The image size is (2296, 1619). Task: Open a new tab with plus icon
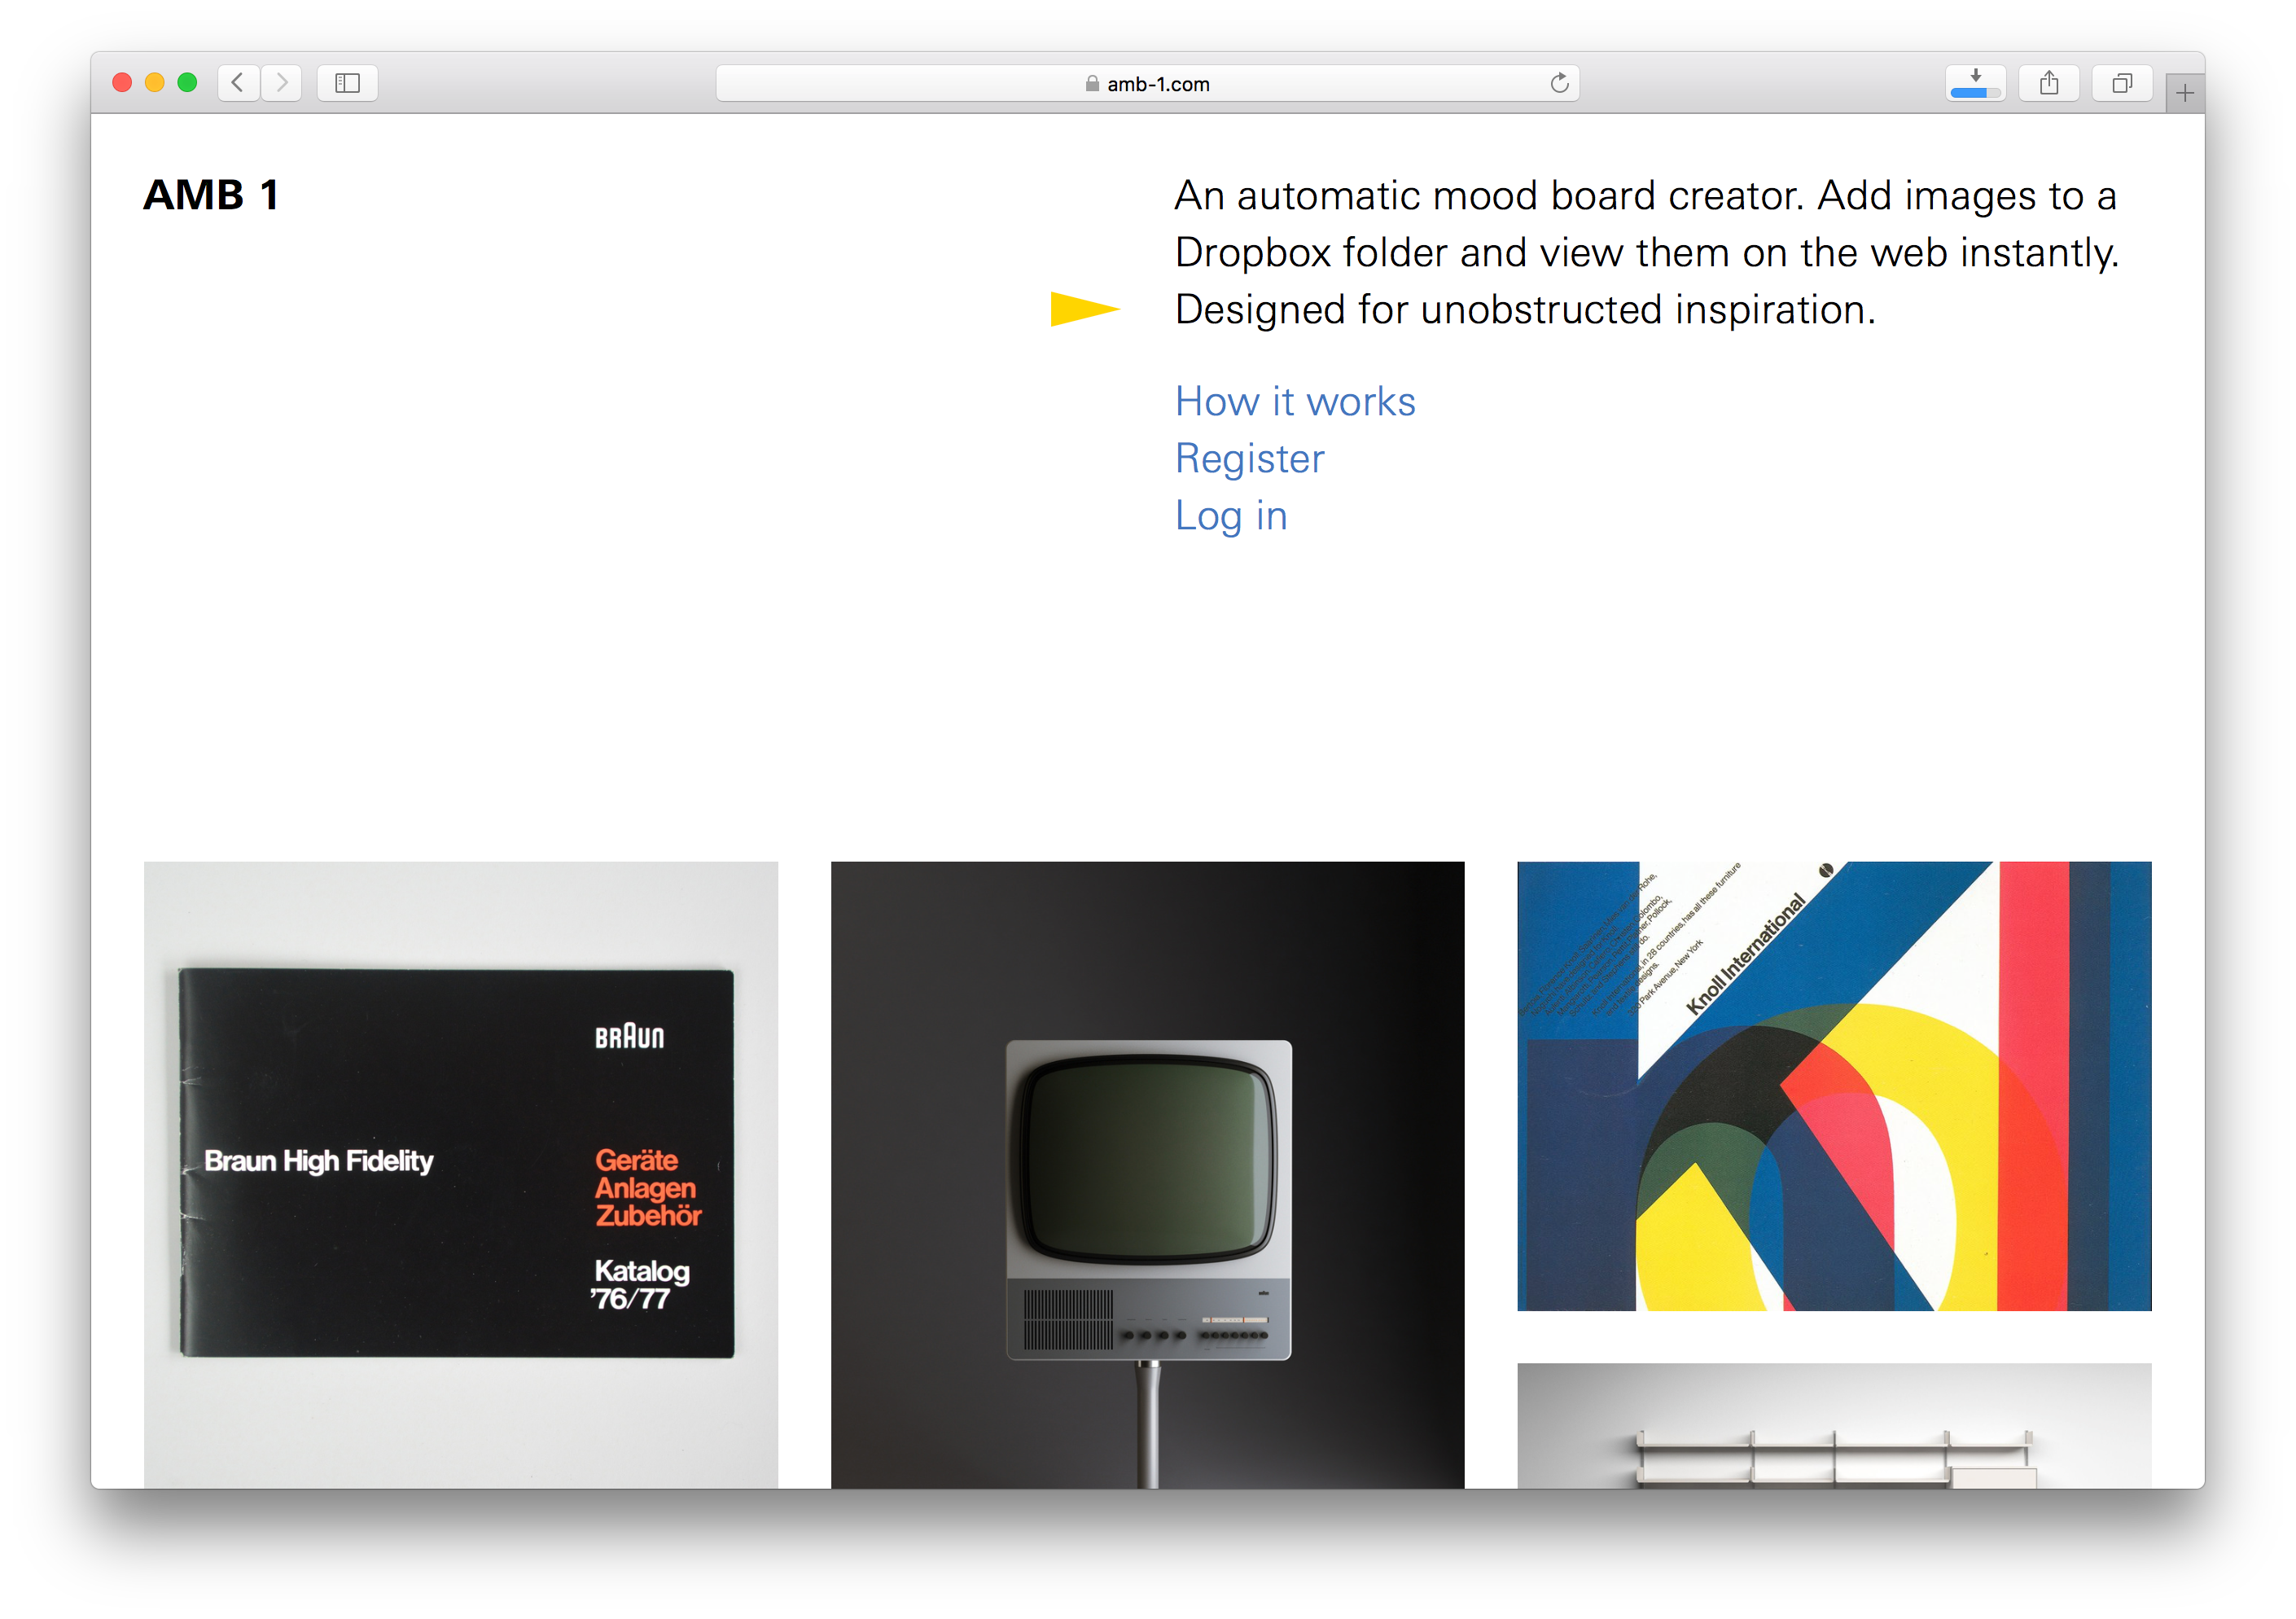click(2185, 94)
